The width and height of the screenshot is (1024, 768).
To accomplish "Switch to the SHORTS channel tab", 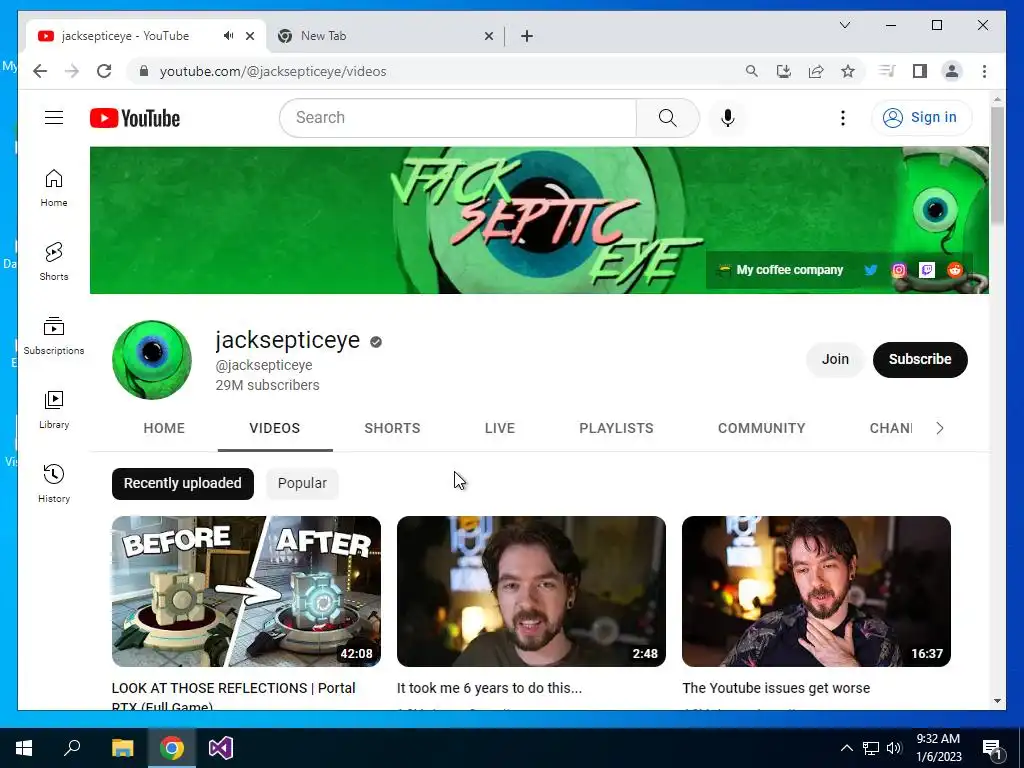I will pyautogui.click(x=392, y=428).
